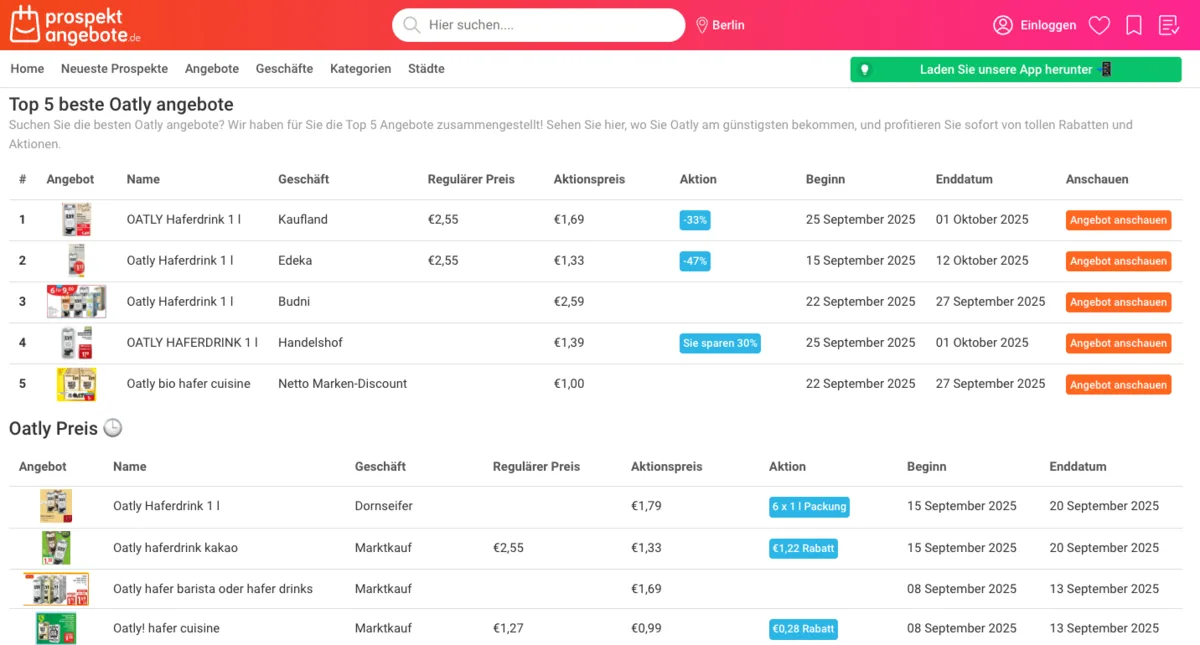The width and height of the screenshot is (1200, 645).
Task: Click the Dornseifer store cell
Action: (384, 506)
